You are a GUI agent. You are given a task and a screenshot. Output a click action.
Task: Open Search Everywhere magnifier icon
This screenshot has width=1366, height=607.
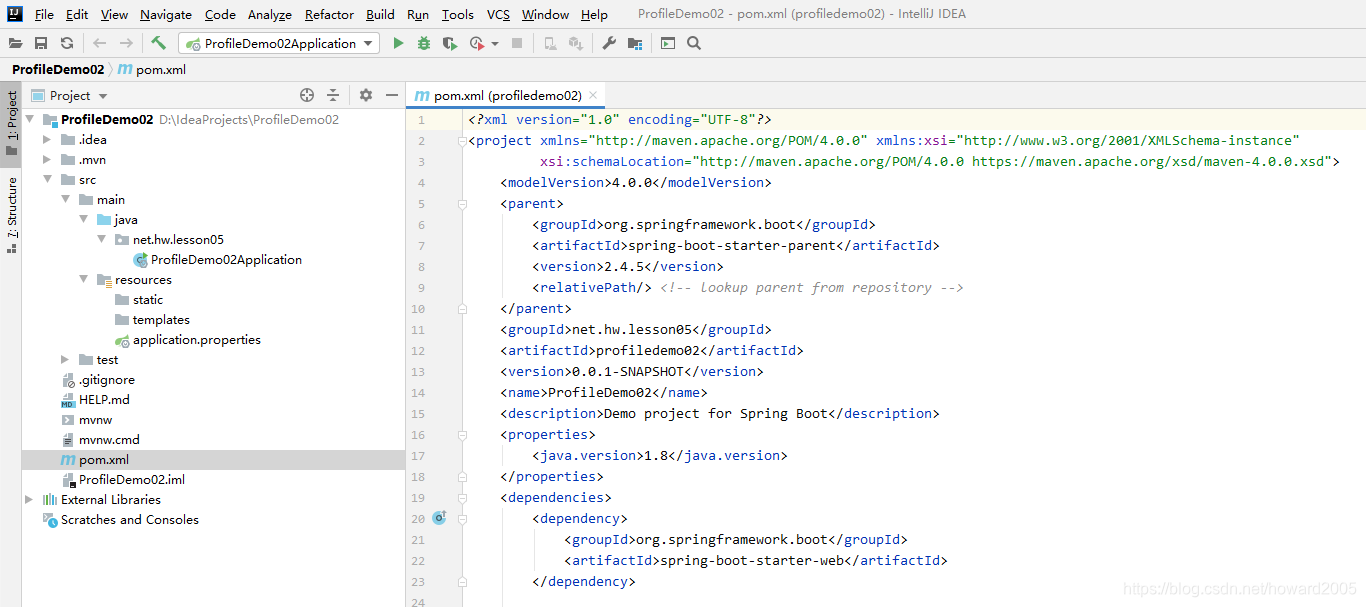coord(694,43)
